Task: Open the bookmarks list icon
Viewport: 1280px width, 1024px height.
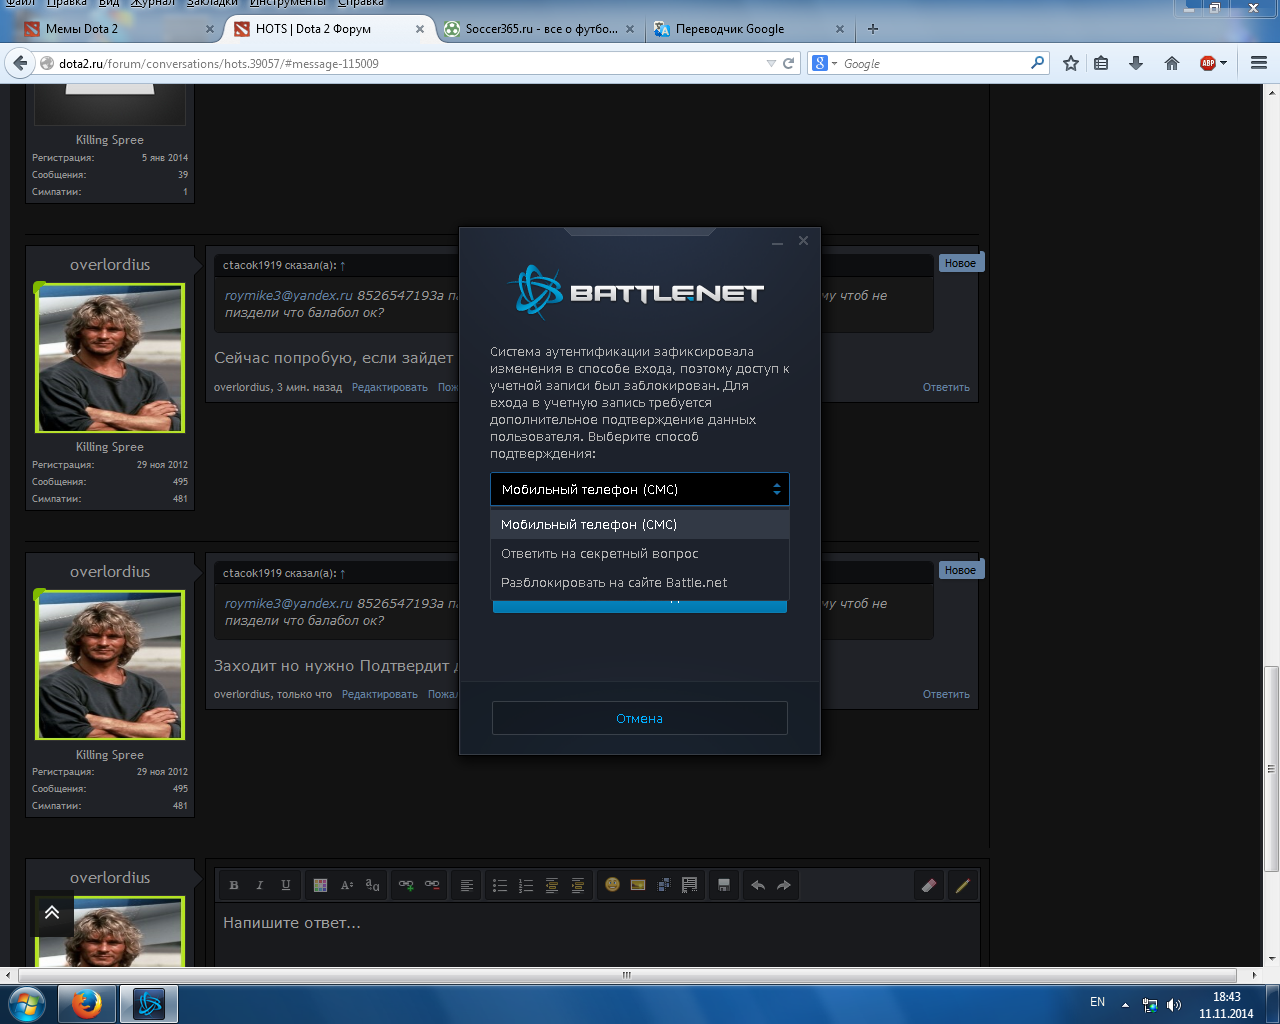Action: [1101, 63]
